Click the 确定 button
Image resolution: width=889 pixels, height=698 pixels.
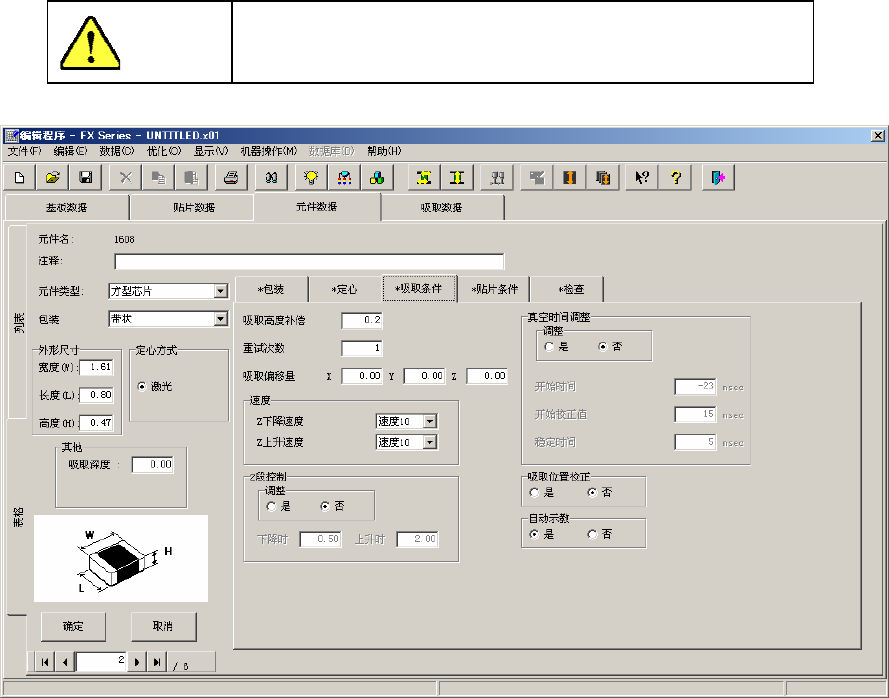pos(73,627)
